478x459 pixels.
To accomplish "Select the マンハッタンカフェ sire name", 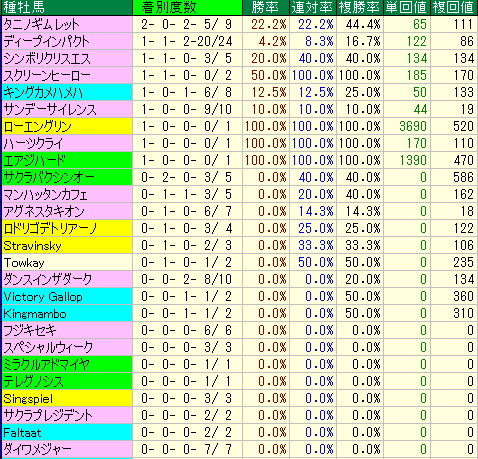I will [x=45, y=194].
